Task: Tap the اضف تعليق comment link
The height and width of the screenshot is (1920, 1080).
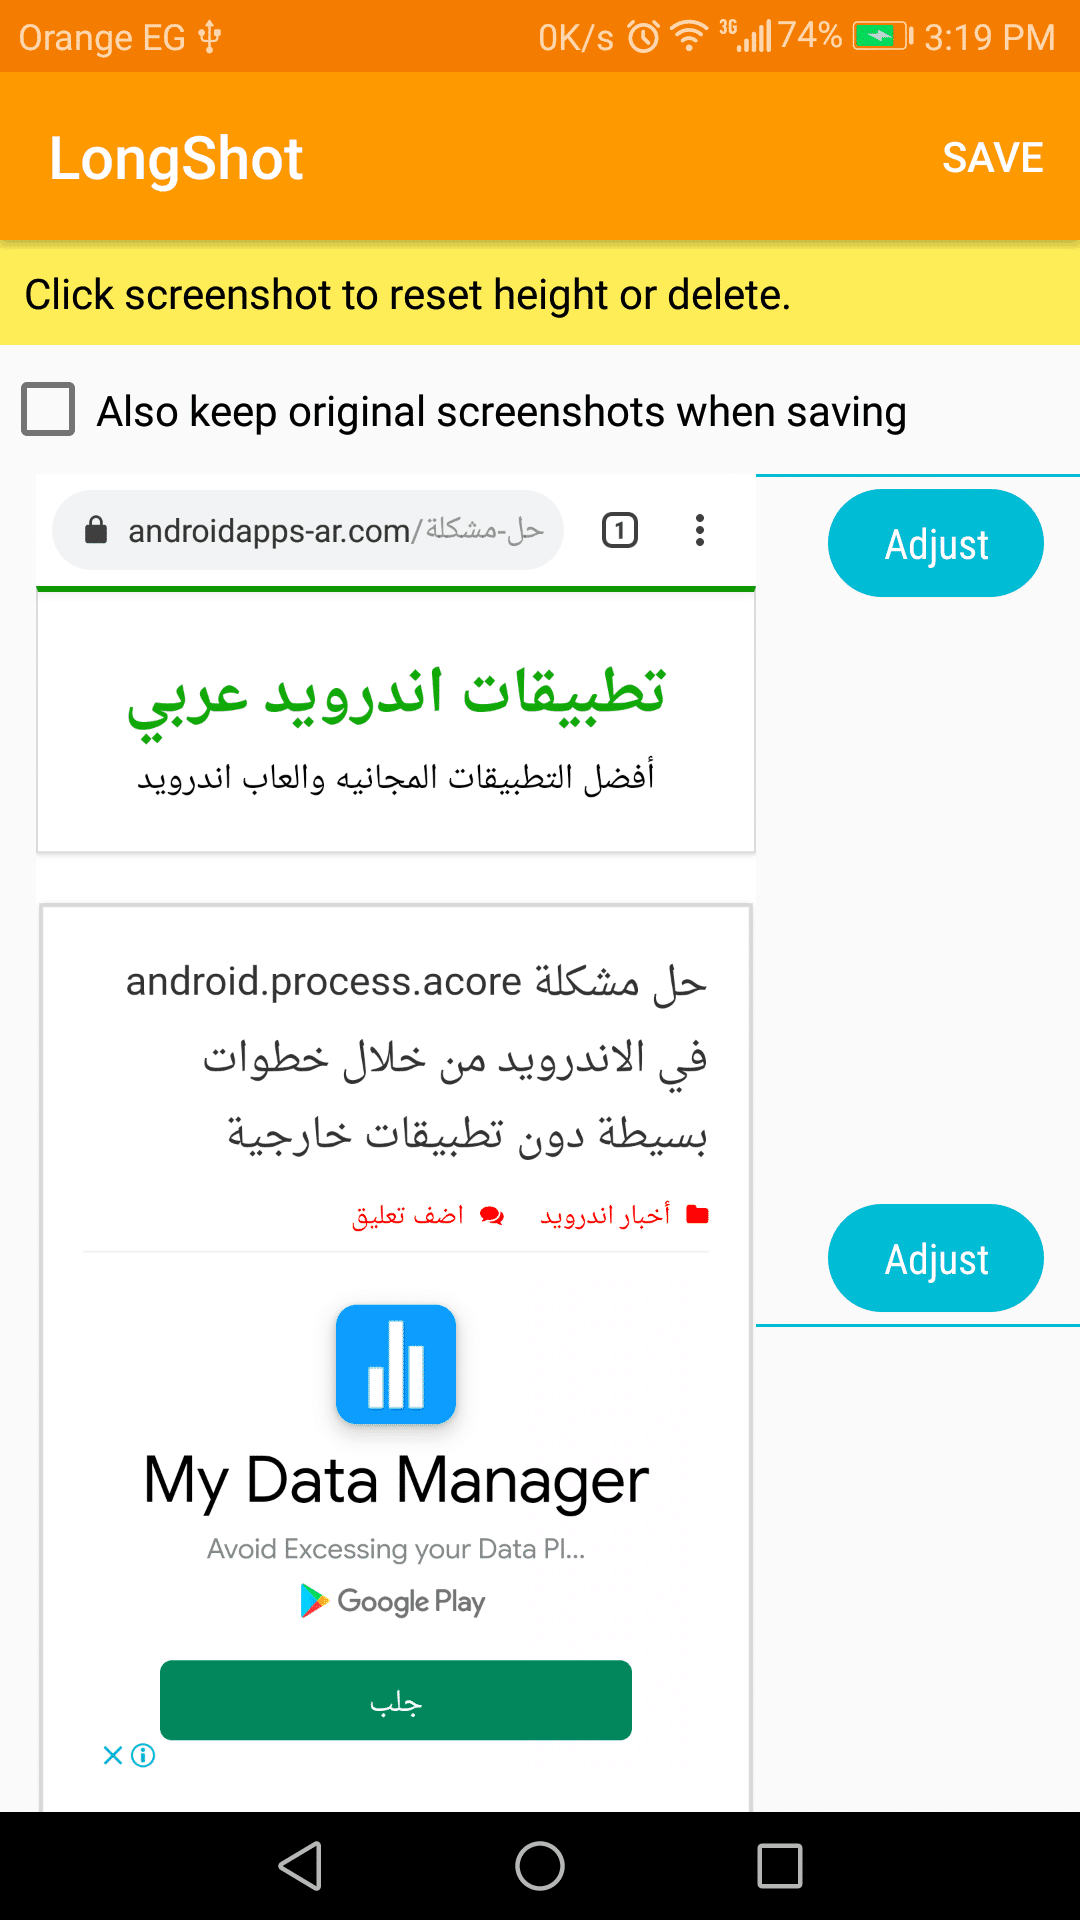Action: (x=408, y=1215)
